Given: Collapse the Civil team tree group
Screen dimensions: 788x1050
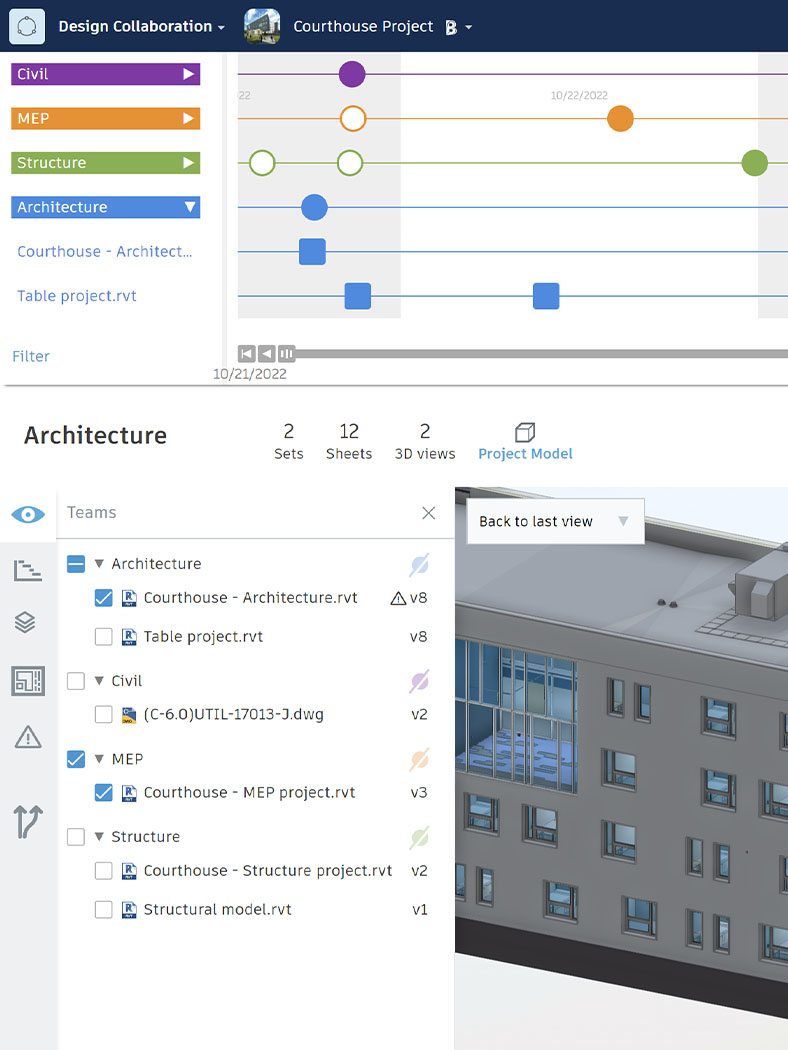Looking at the screenshot, I should [x=99, y=681].
